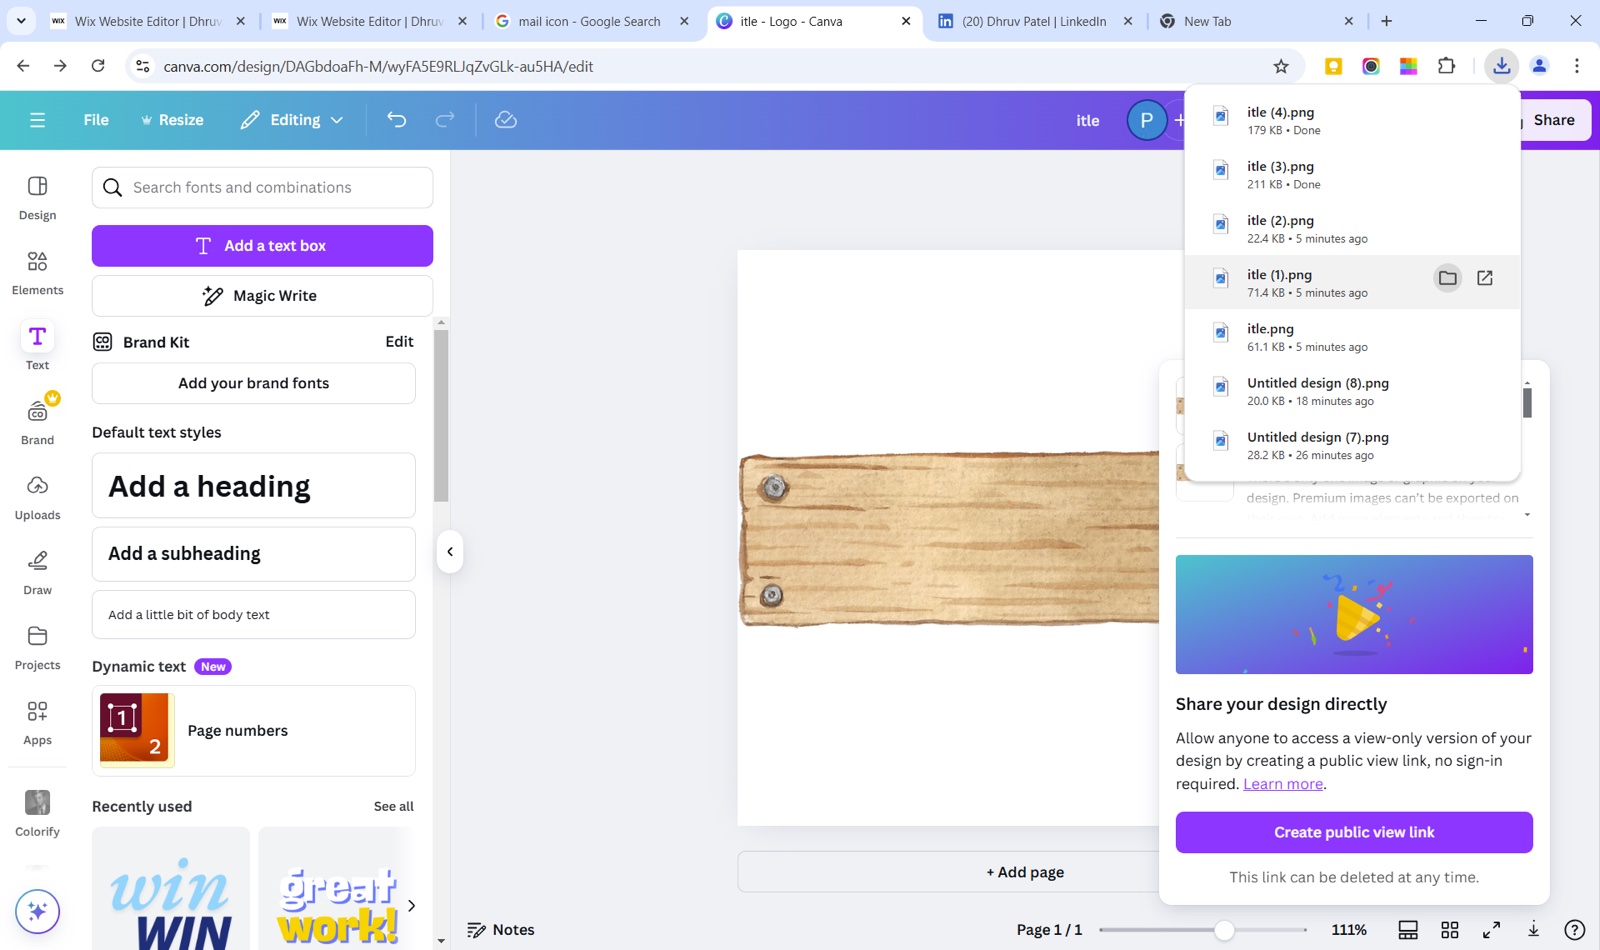1600x950 pixels.
Task: Click the Page numbers dynamic text thumbnail
Action: (137, 730)
